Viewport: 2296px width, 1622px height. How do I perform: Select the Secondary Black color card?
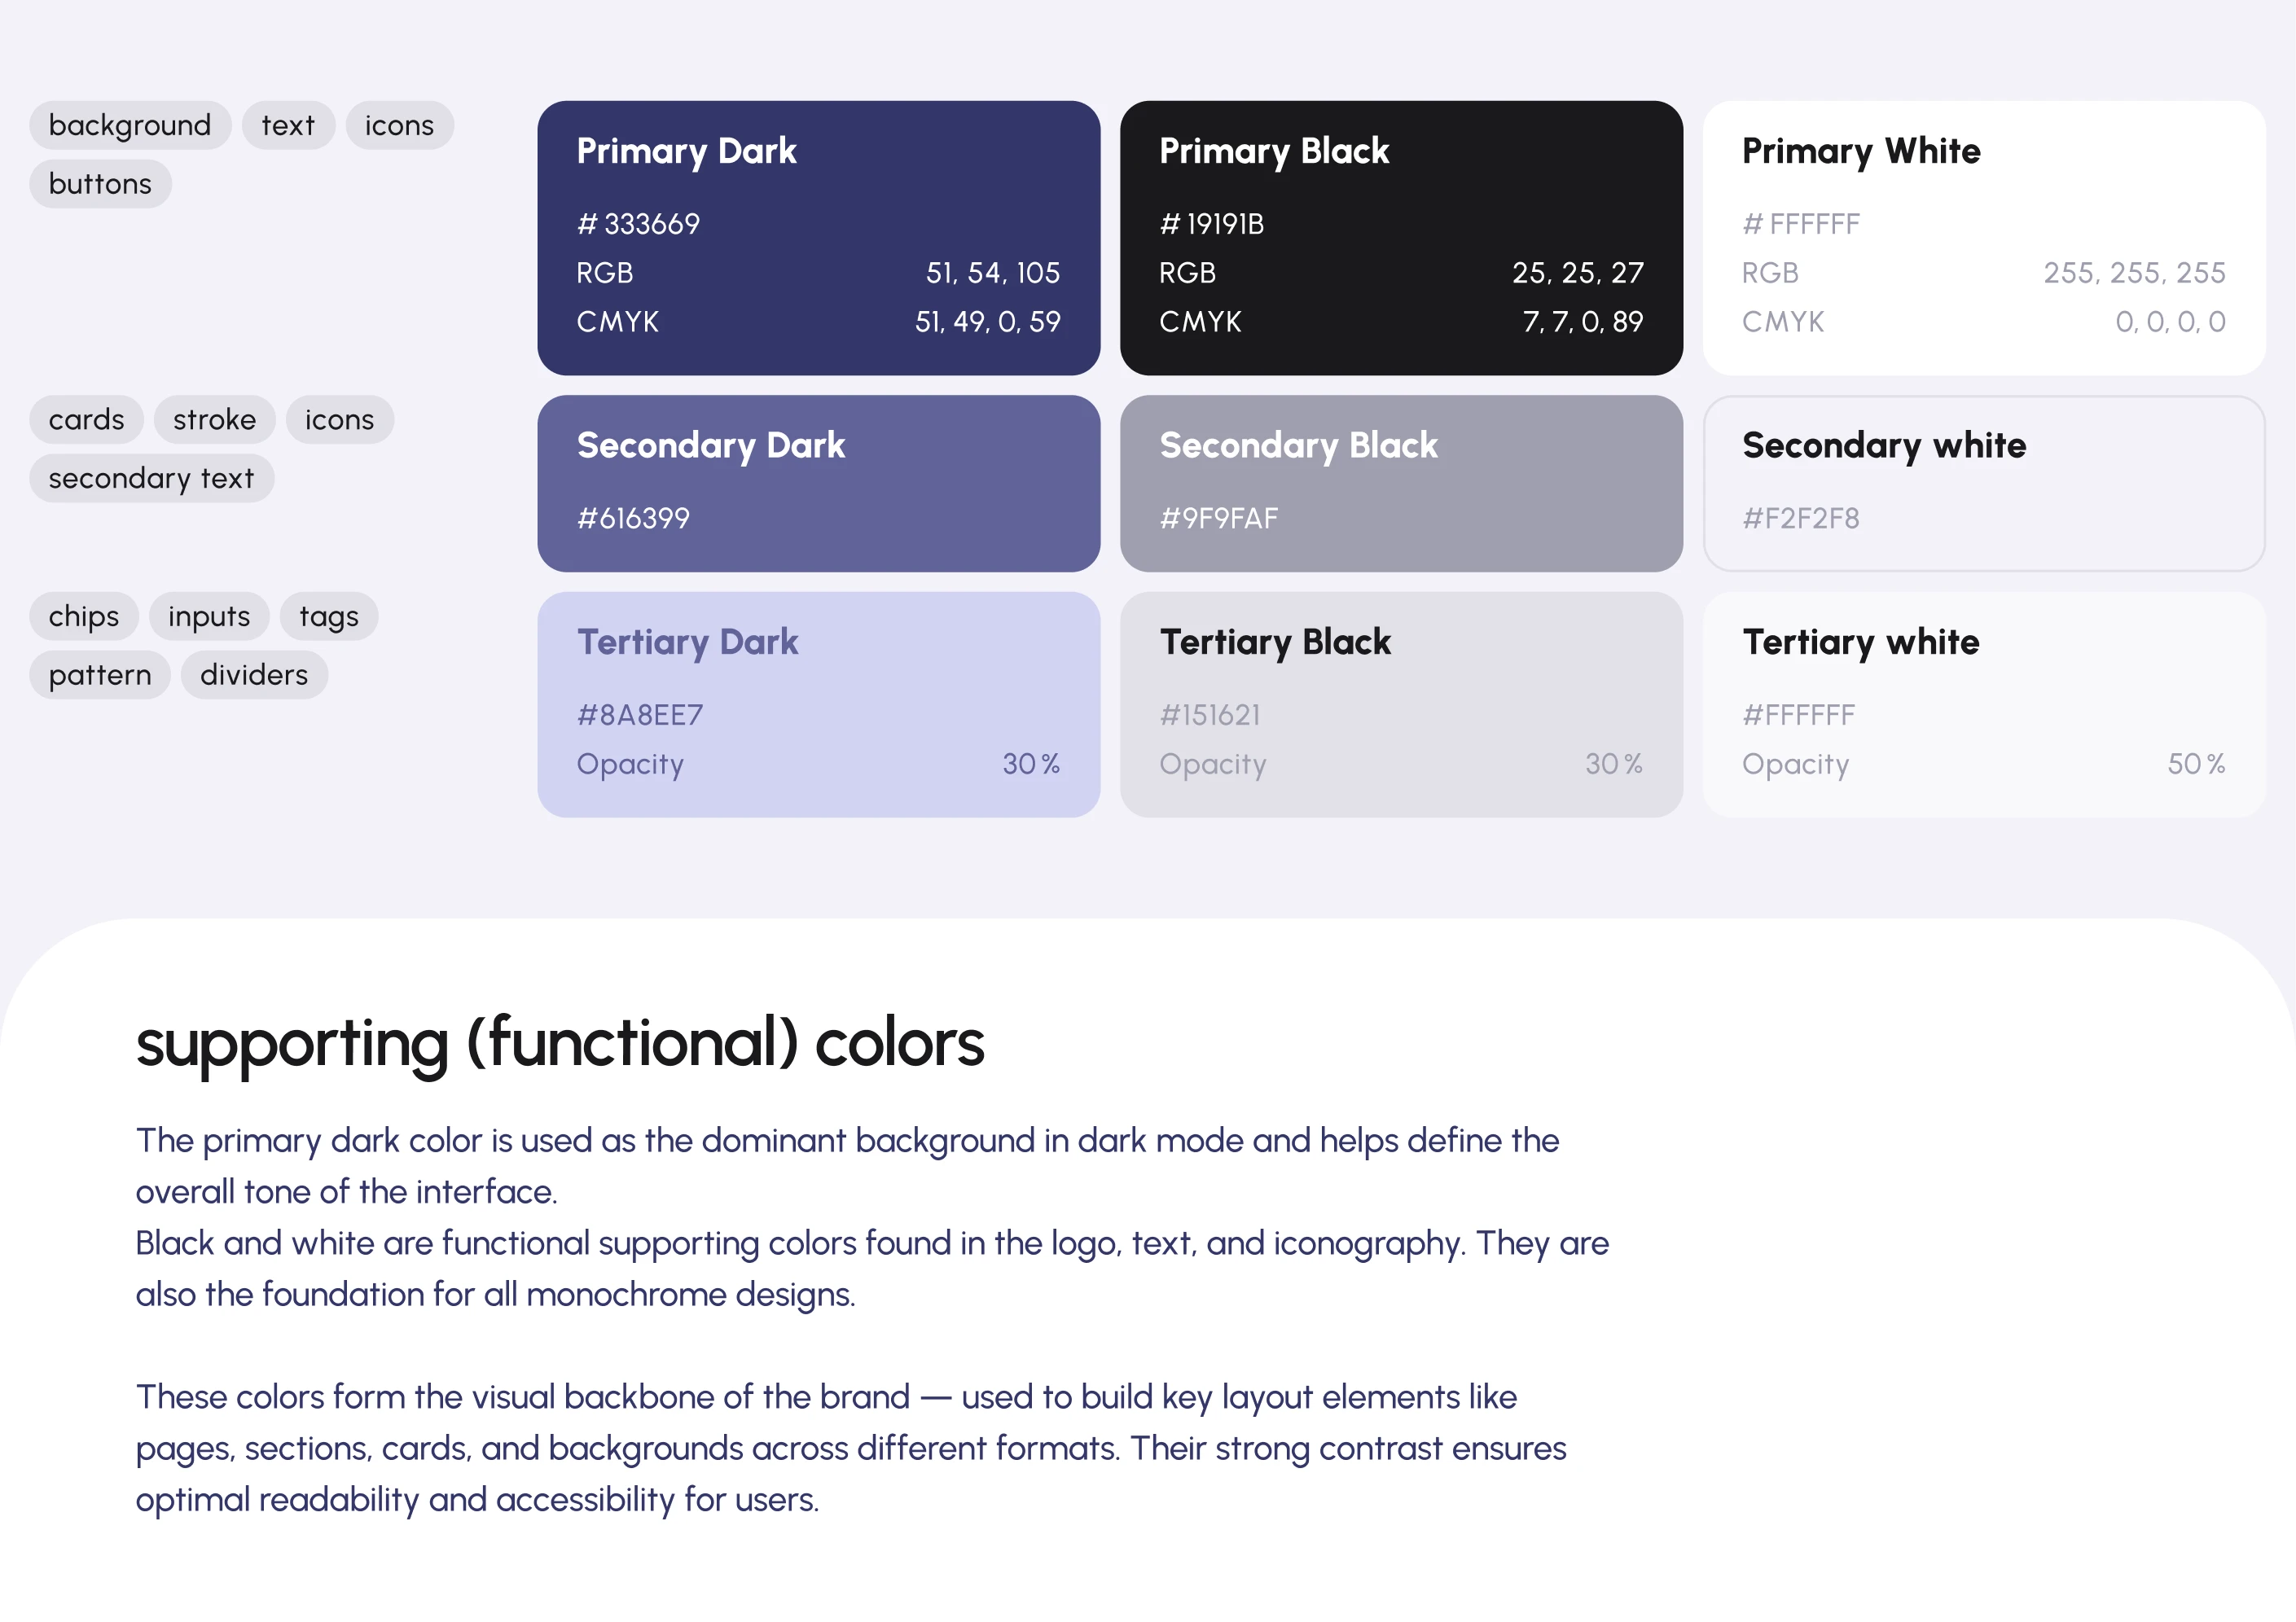(x=1401, y=483)
